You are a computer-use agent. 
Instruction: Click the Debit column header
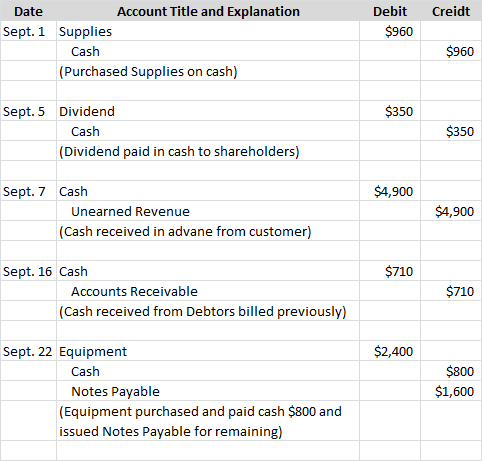pos(390,11)
